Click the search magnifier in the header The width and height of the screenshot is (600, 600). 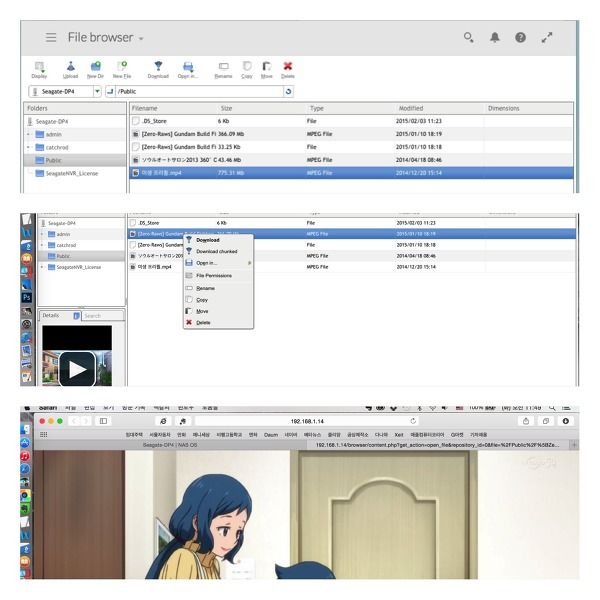coord(469,37)
